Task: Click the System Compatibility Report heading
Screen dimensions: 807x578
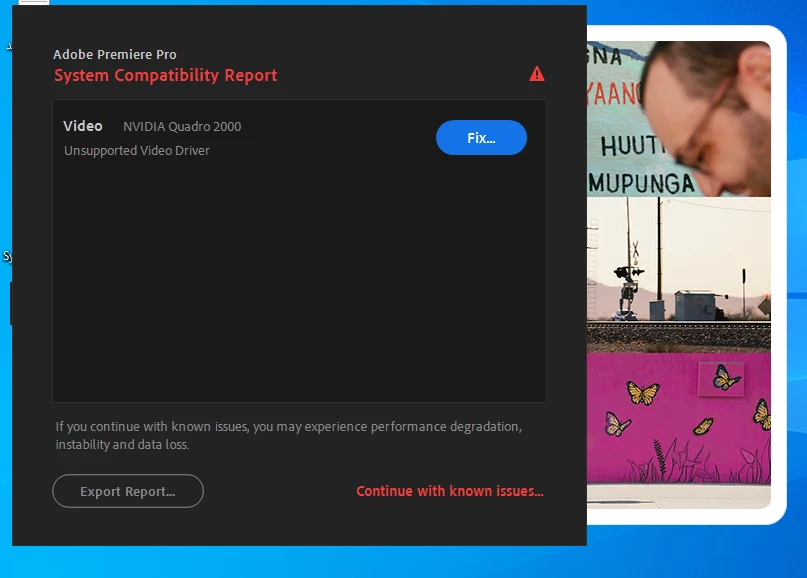Action: point(166,75)
